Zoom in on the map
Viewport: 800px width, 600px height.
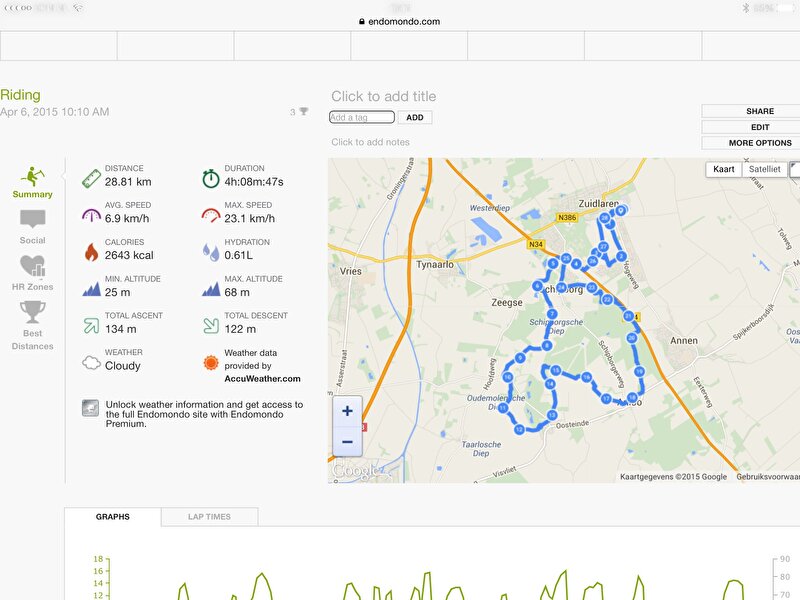tap(347, 411)
